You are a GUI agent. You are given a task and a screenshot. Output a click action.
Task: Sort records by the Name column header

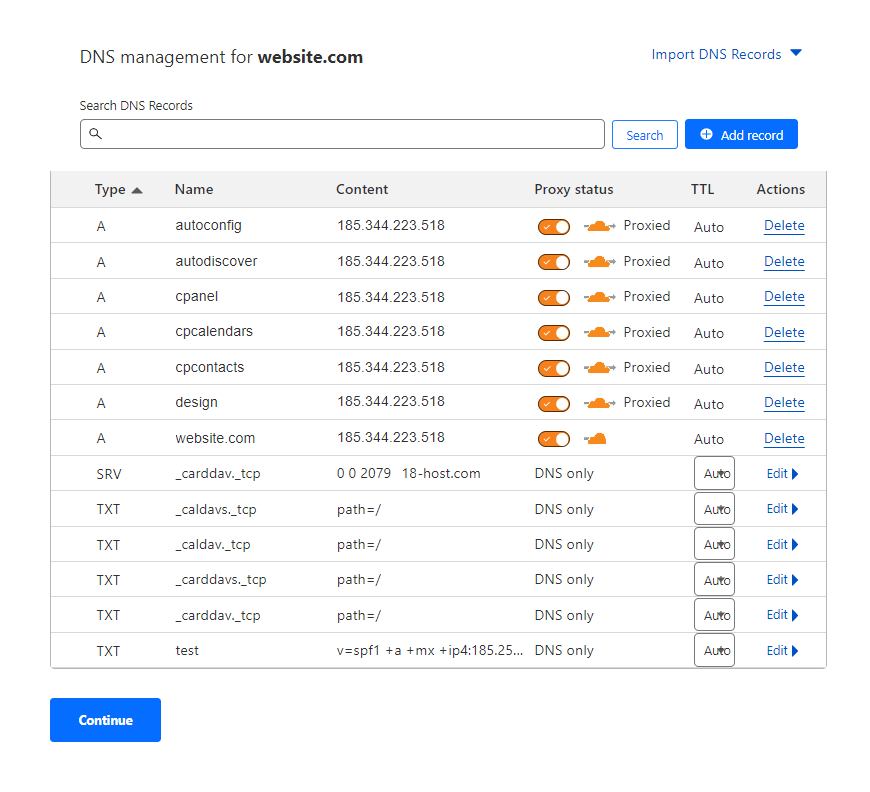pyautogui.click(x=194, y=189)
